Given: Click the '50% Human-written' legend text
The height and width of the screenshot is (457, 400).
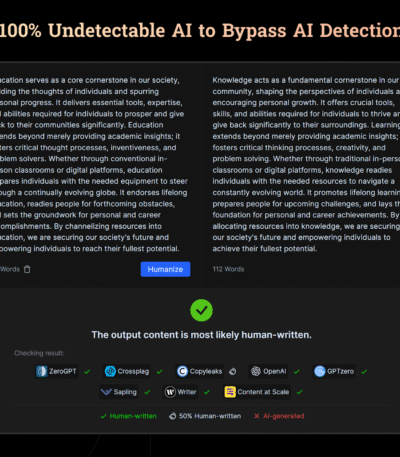Looking at the screenshot, I should [210, 416].
